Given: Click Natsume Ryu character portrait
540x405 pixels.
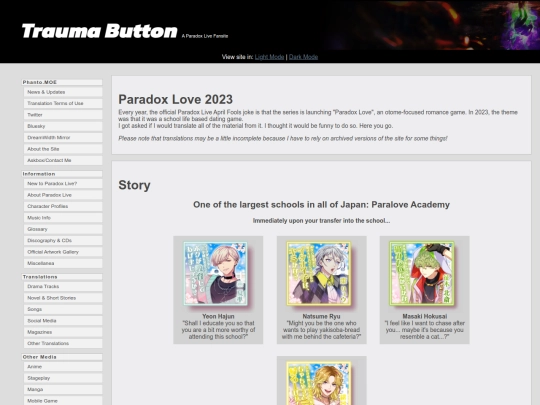Looking at the screenshot, I should [319, 273].
